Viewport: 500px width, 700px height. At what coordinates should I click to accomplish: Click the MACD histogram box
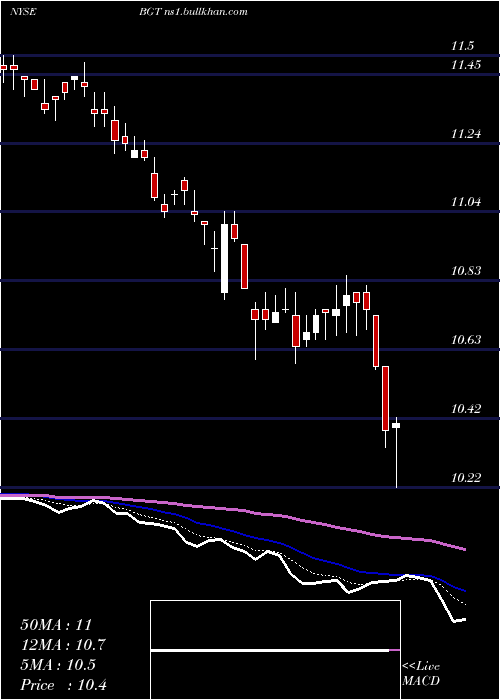pyautogui.click(x=275, y=650)
